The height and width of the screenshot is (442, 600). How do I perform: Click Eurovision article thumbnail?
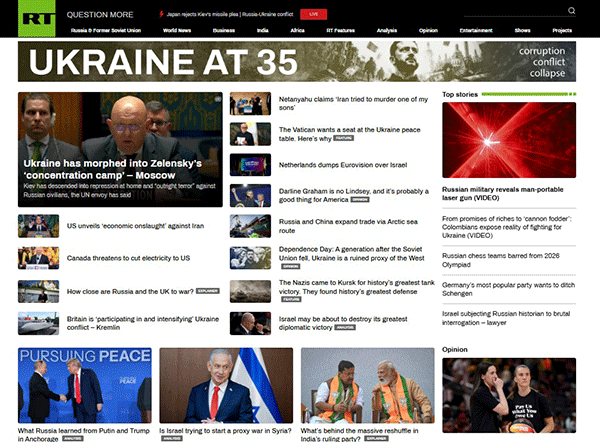tap(250, 165)
